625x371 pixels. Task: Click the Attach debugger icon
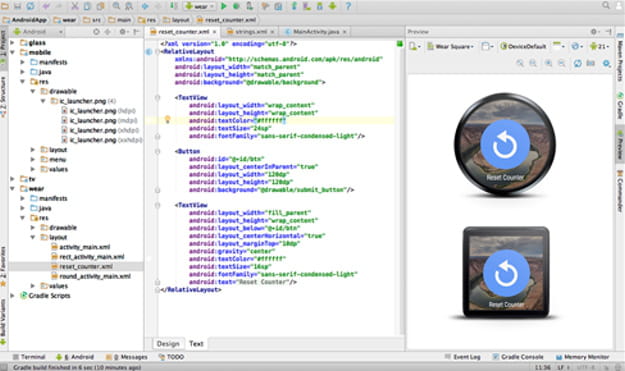tap(249, 6)
